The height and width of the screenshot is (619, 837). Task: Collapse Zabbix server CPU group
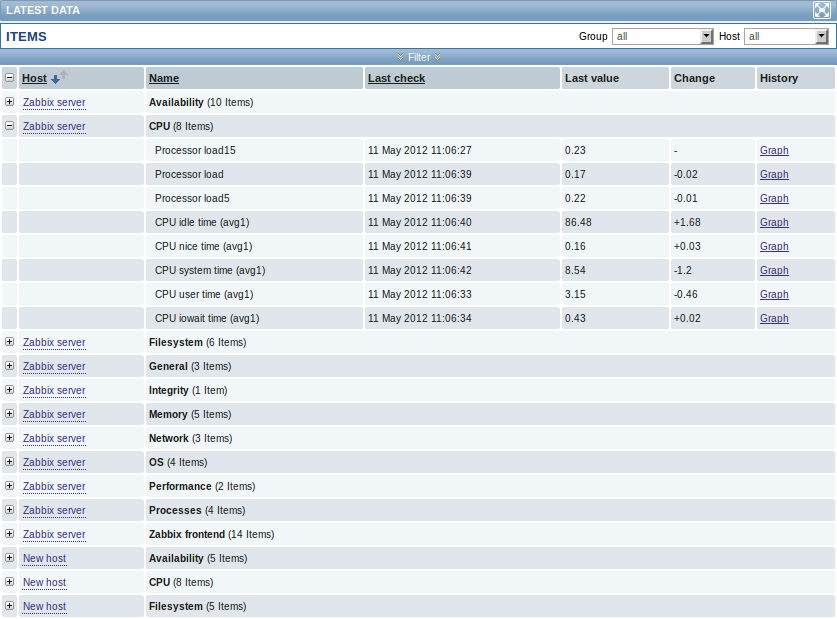tap(9, 125)
